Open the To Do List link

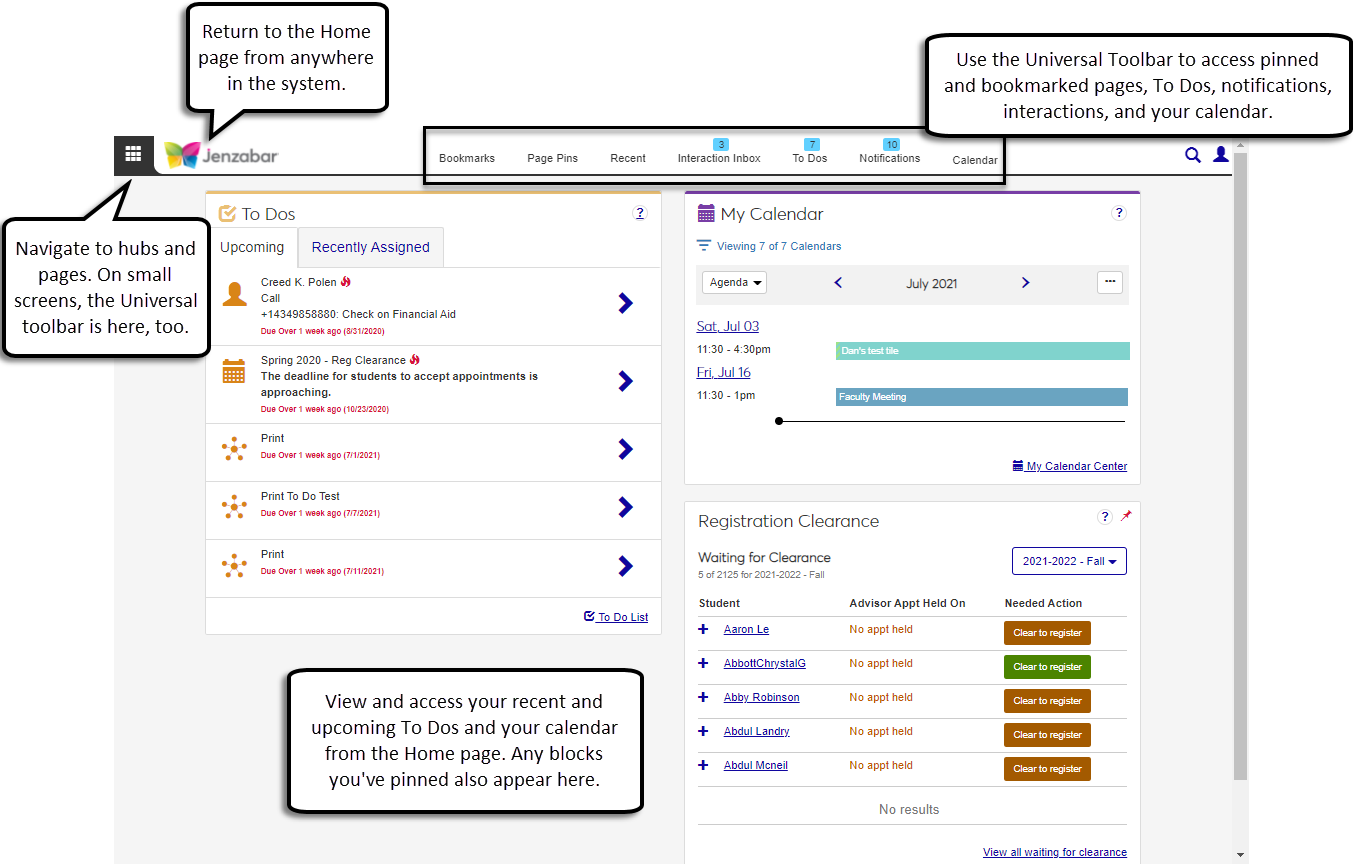[616, 617]
